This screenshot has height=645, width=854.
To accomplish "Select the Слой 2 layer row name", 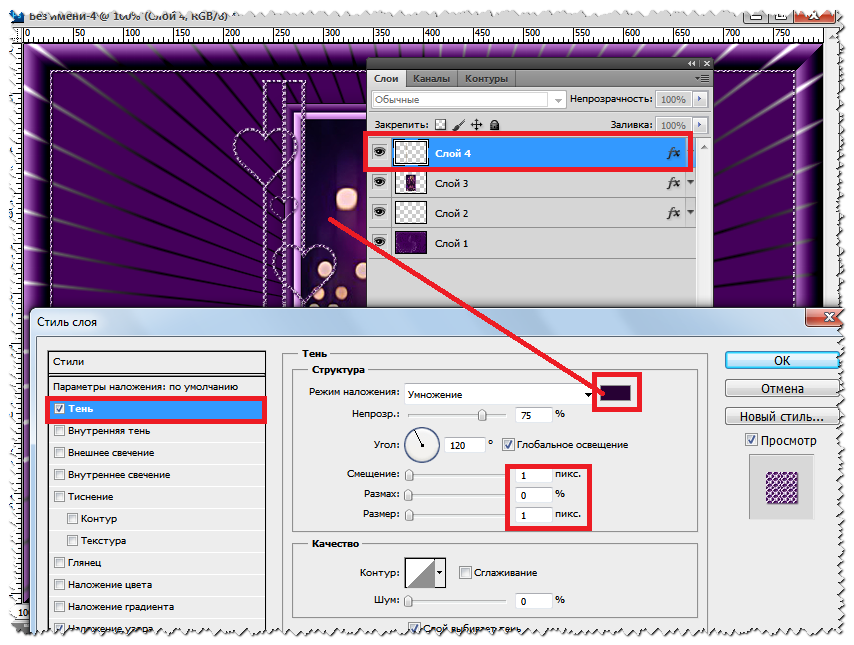I will coord(452,214).
